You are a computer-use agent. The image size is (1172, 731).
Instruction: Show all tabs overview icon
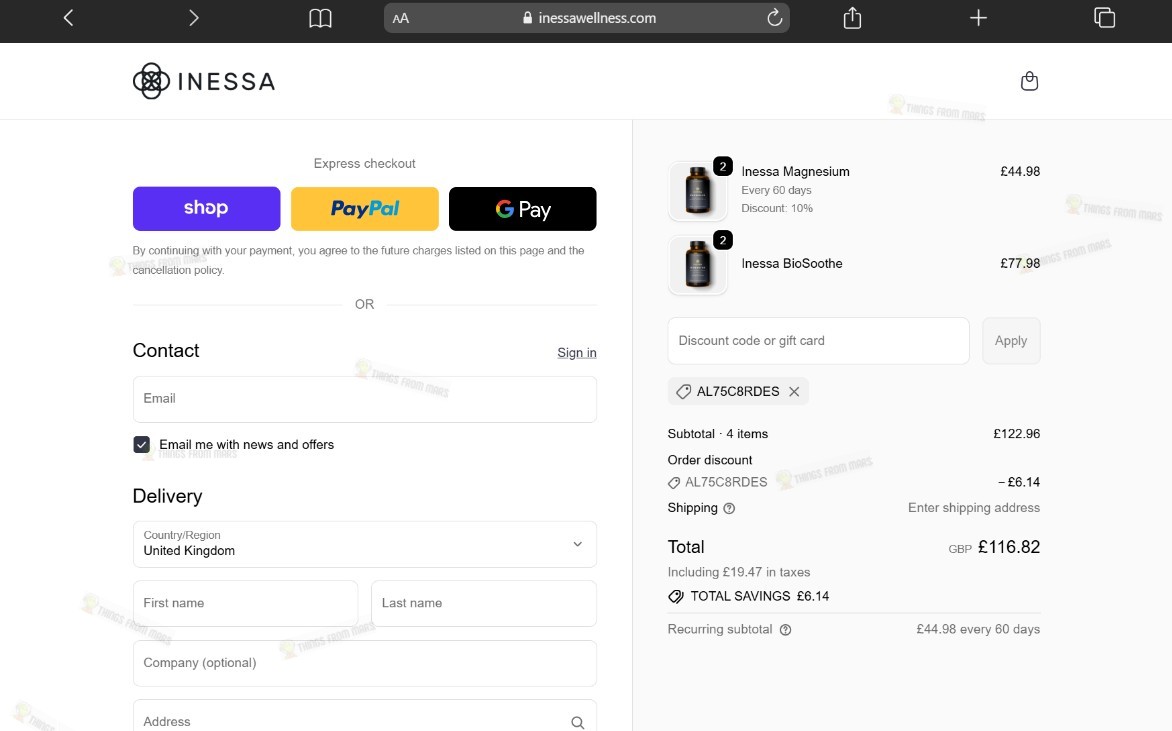[1104, 17]
